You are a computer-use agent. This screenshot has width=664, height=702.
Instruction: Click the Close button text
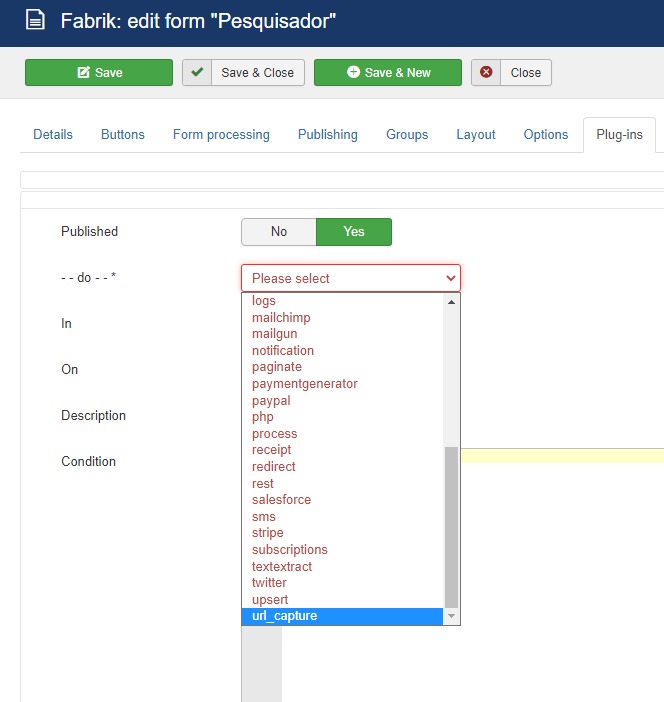click(x=526, y=73)
